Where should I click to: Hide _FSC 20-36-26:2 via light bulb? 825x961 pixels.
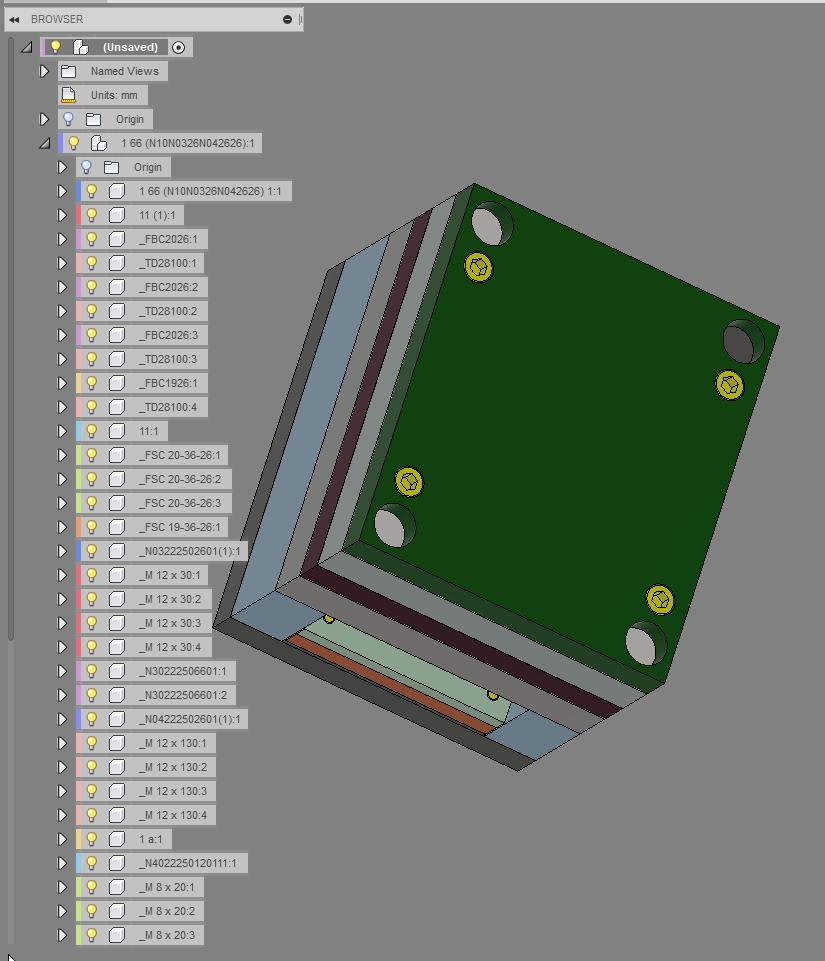tap(91, 479)
